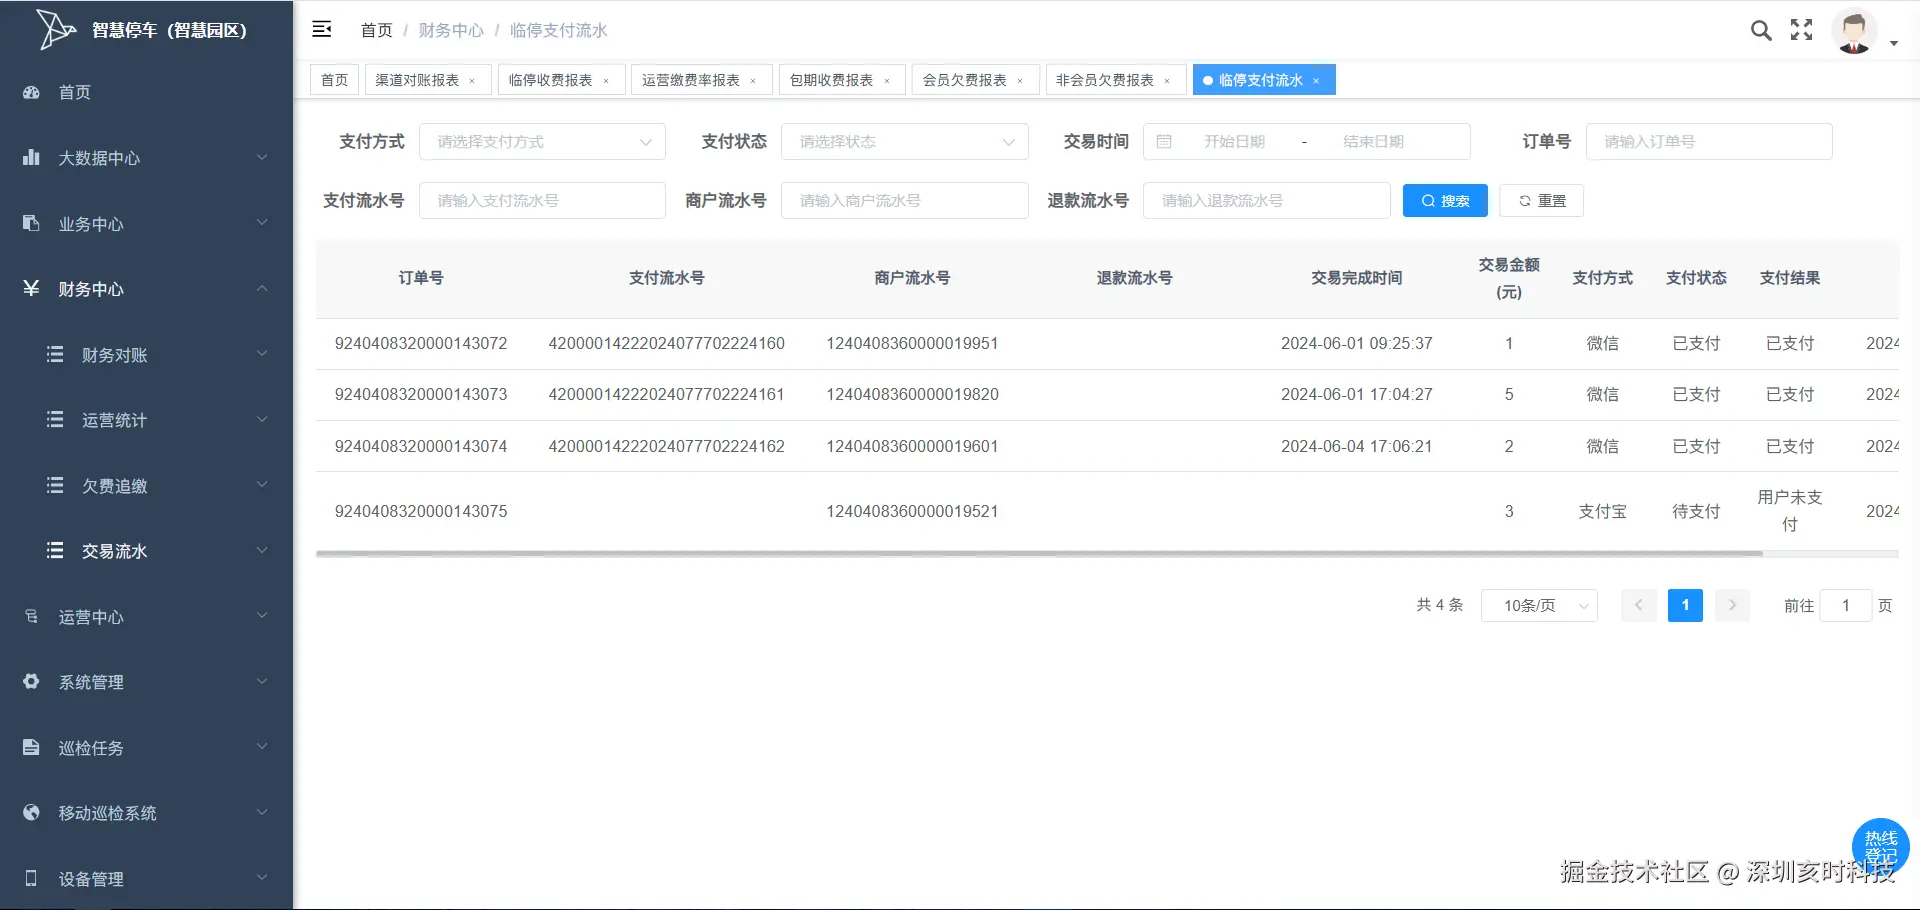This screenshot has height=910, width=1920.
Task: Click the 业务中心 document icon
Action: [x=31, y=223]
